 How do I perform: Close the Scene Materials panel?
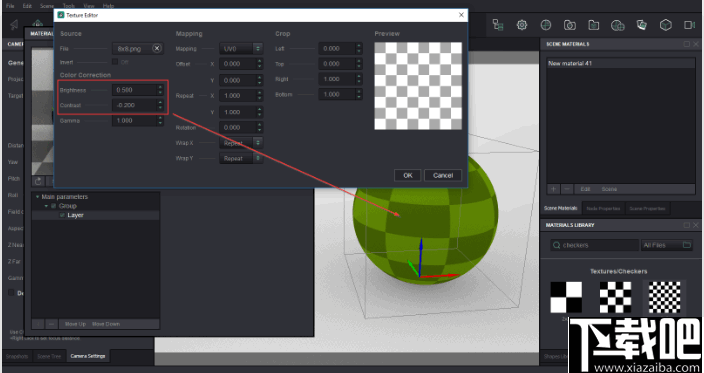[x=696, y=44]
